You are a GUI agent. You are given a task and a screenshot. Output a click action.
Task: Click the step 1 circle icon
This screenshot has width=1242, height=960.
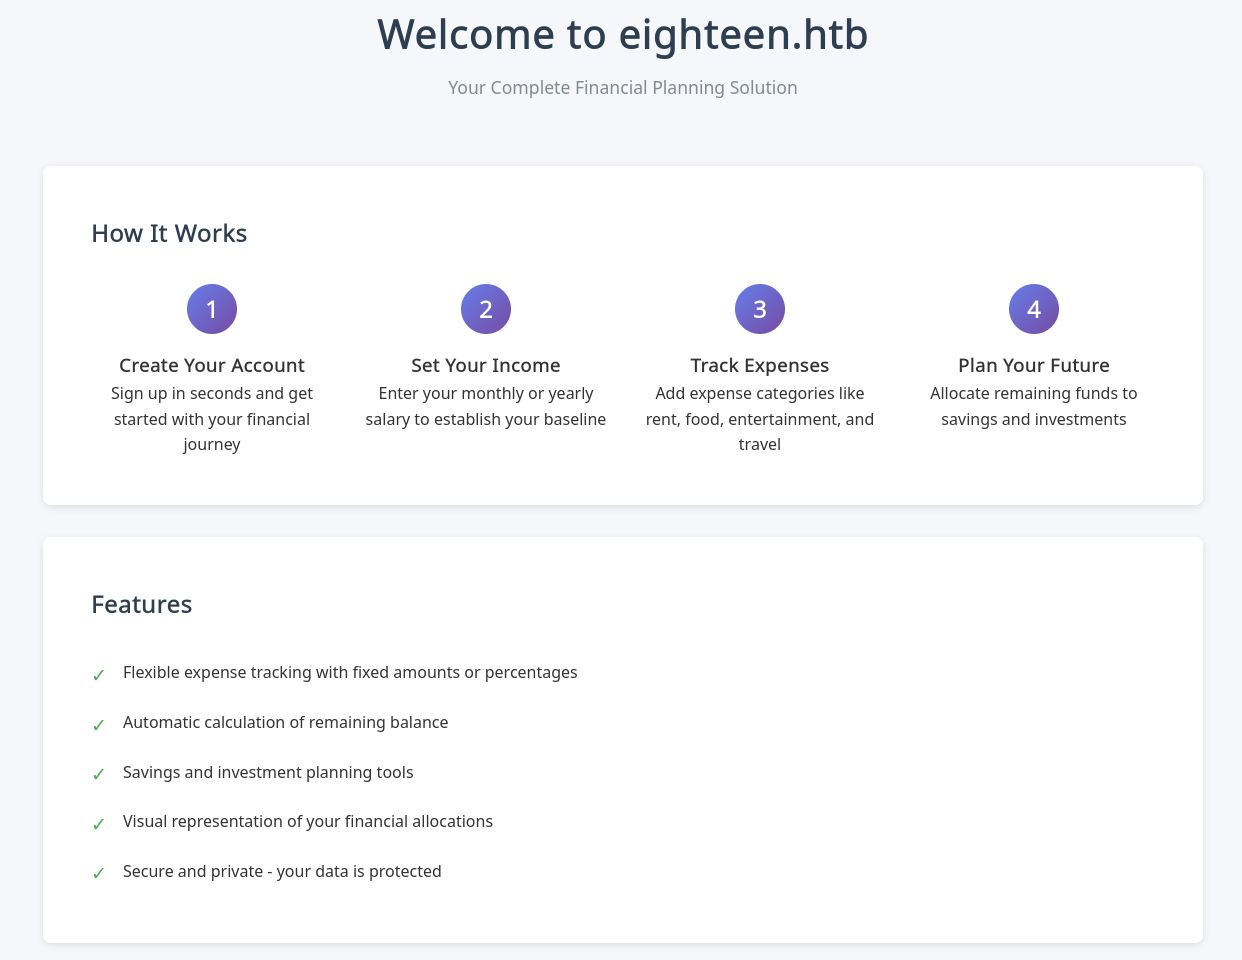tap(212, 309)
